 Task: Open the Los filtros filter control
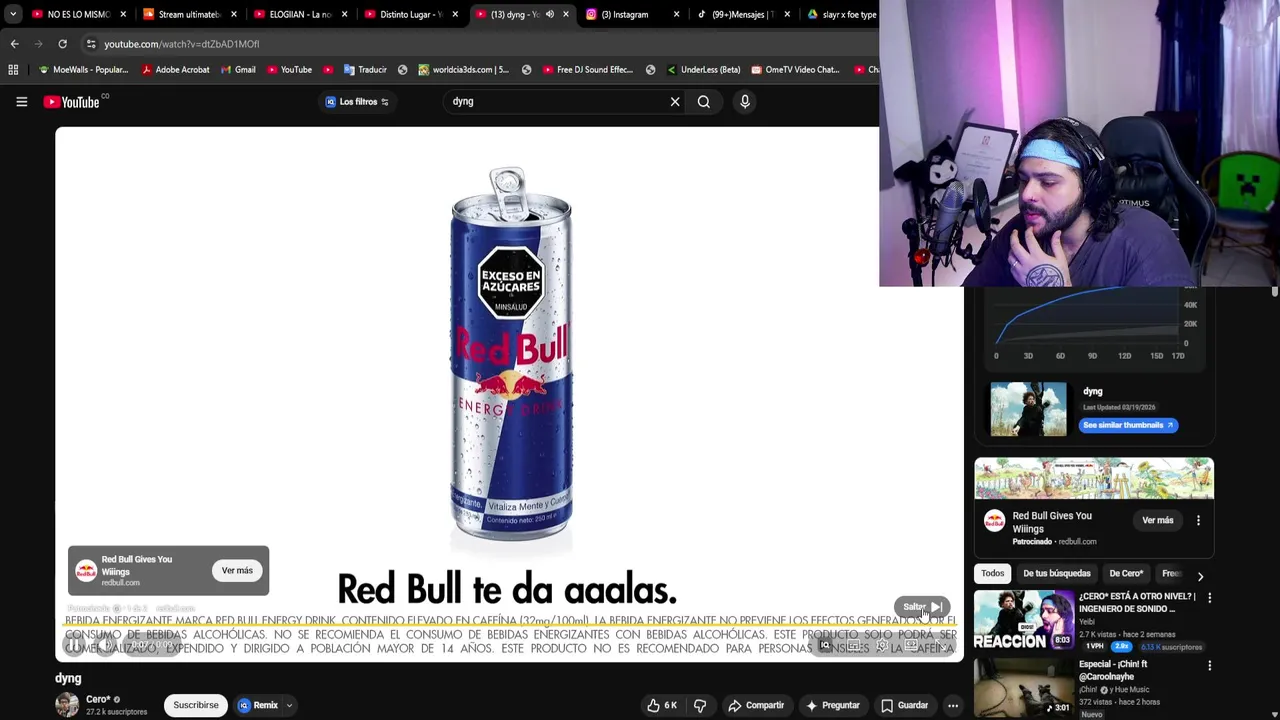coord(357,101)
